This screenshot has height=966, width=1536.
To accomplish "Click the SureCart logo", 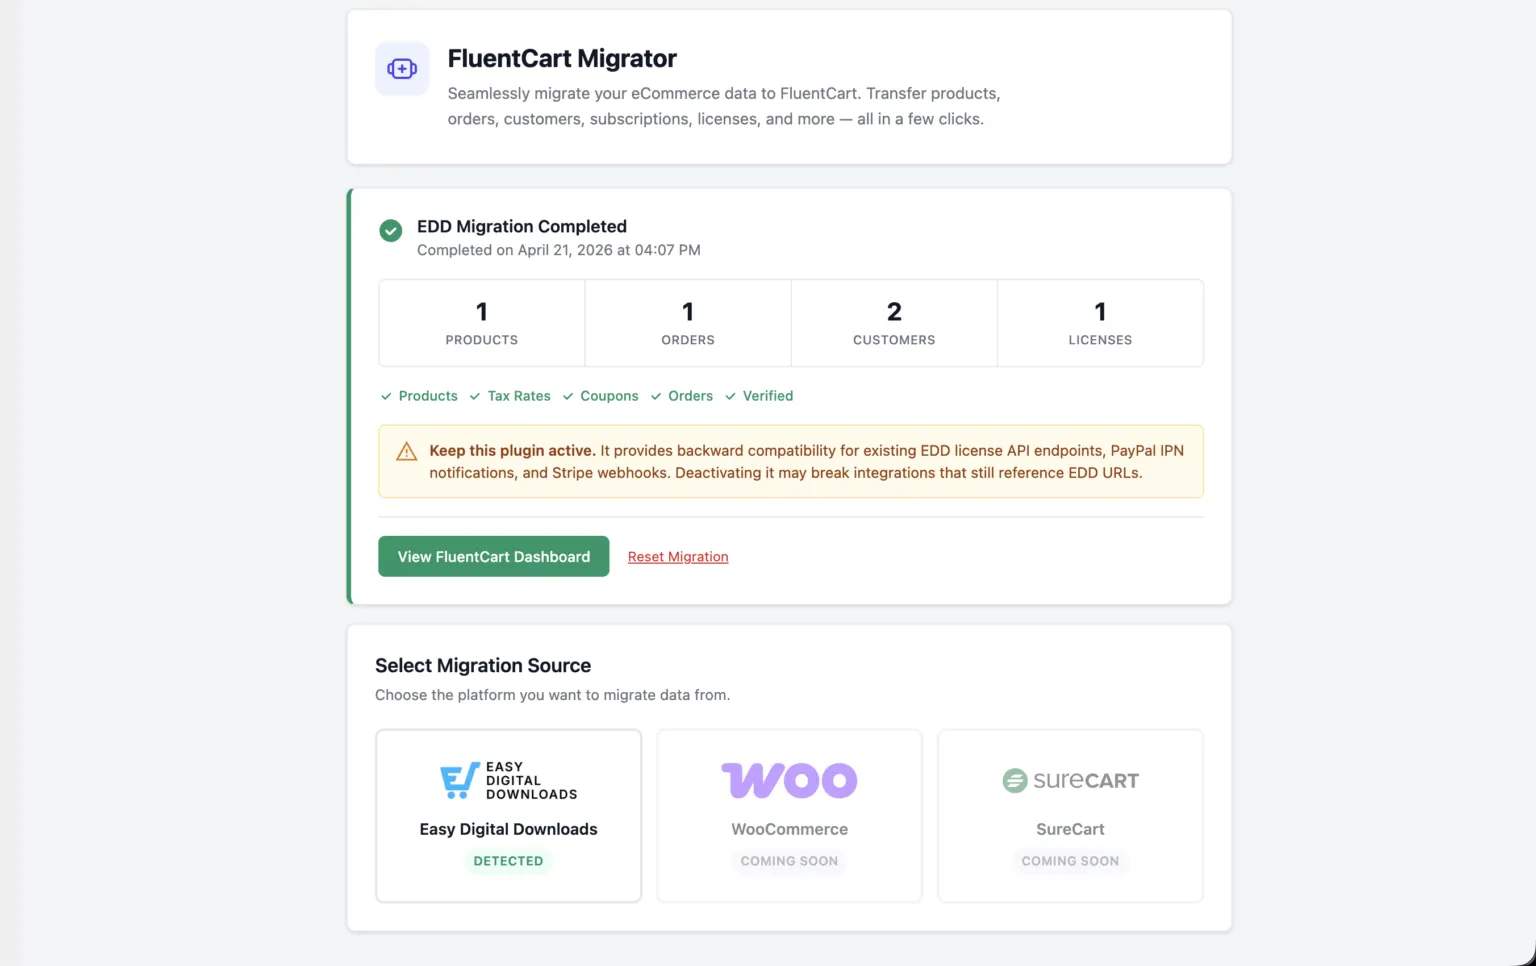I will click(x=1070, y=781).
